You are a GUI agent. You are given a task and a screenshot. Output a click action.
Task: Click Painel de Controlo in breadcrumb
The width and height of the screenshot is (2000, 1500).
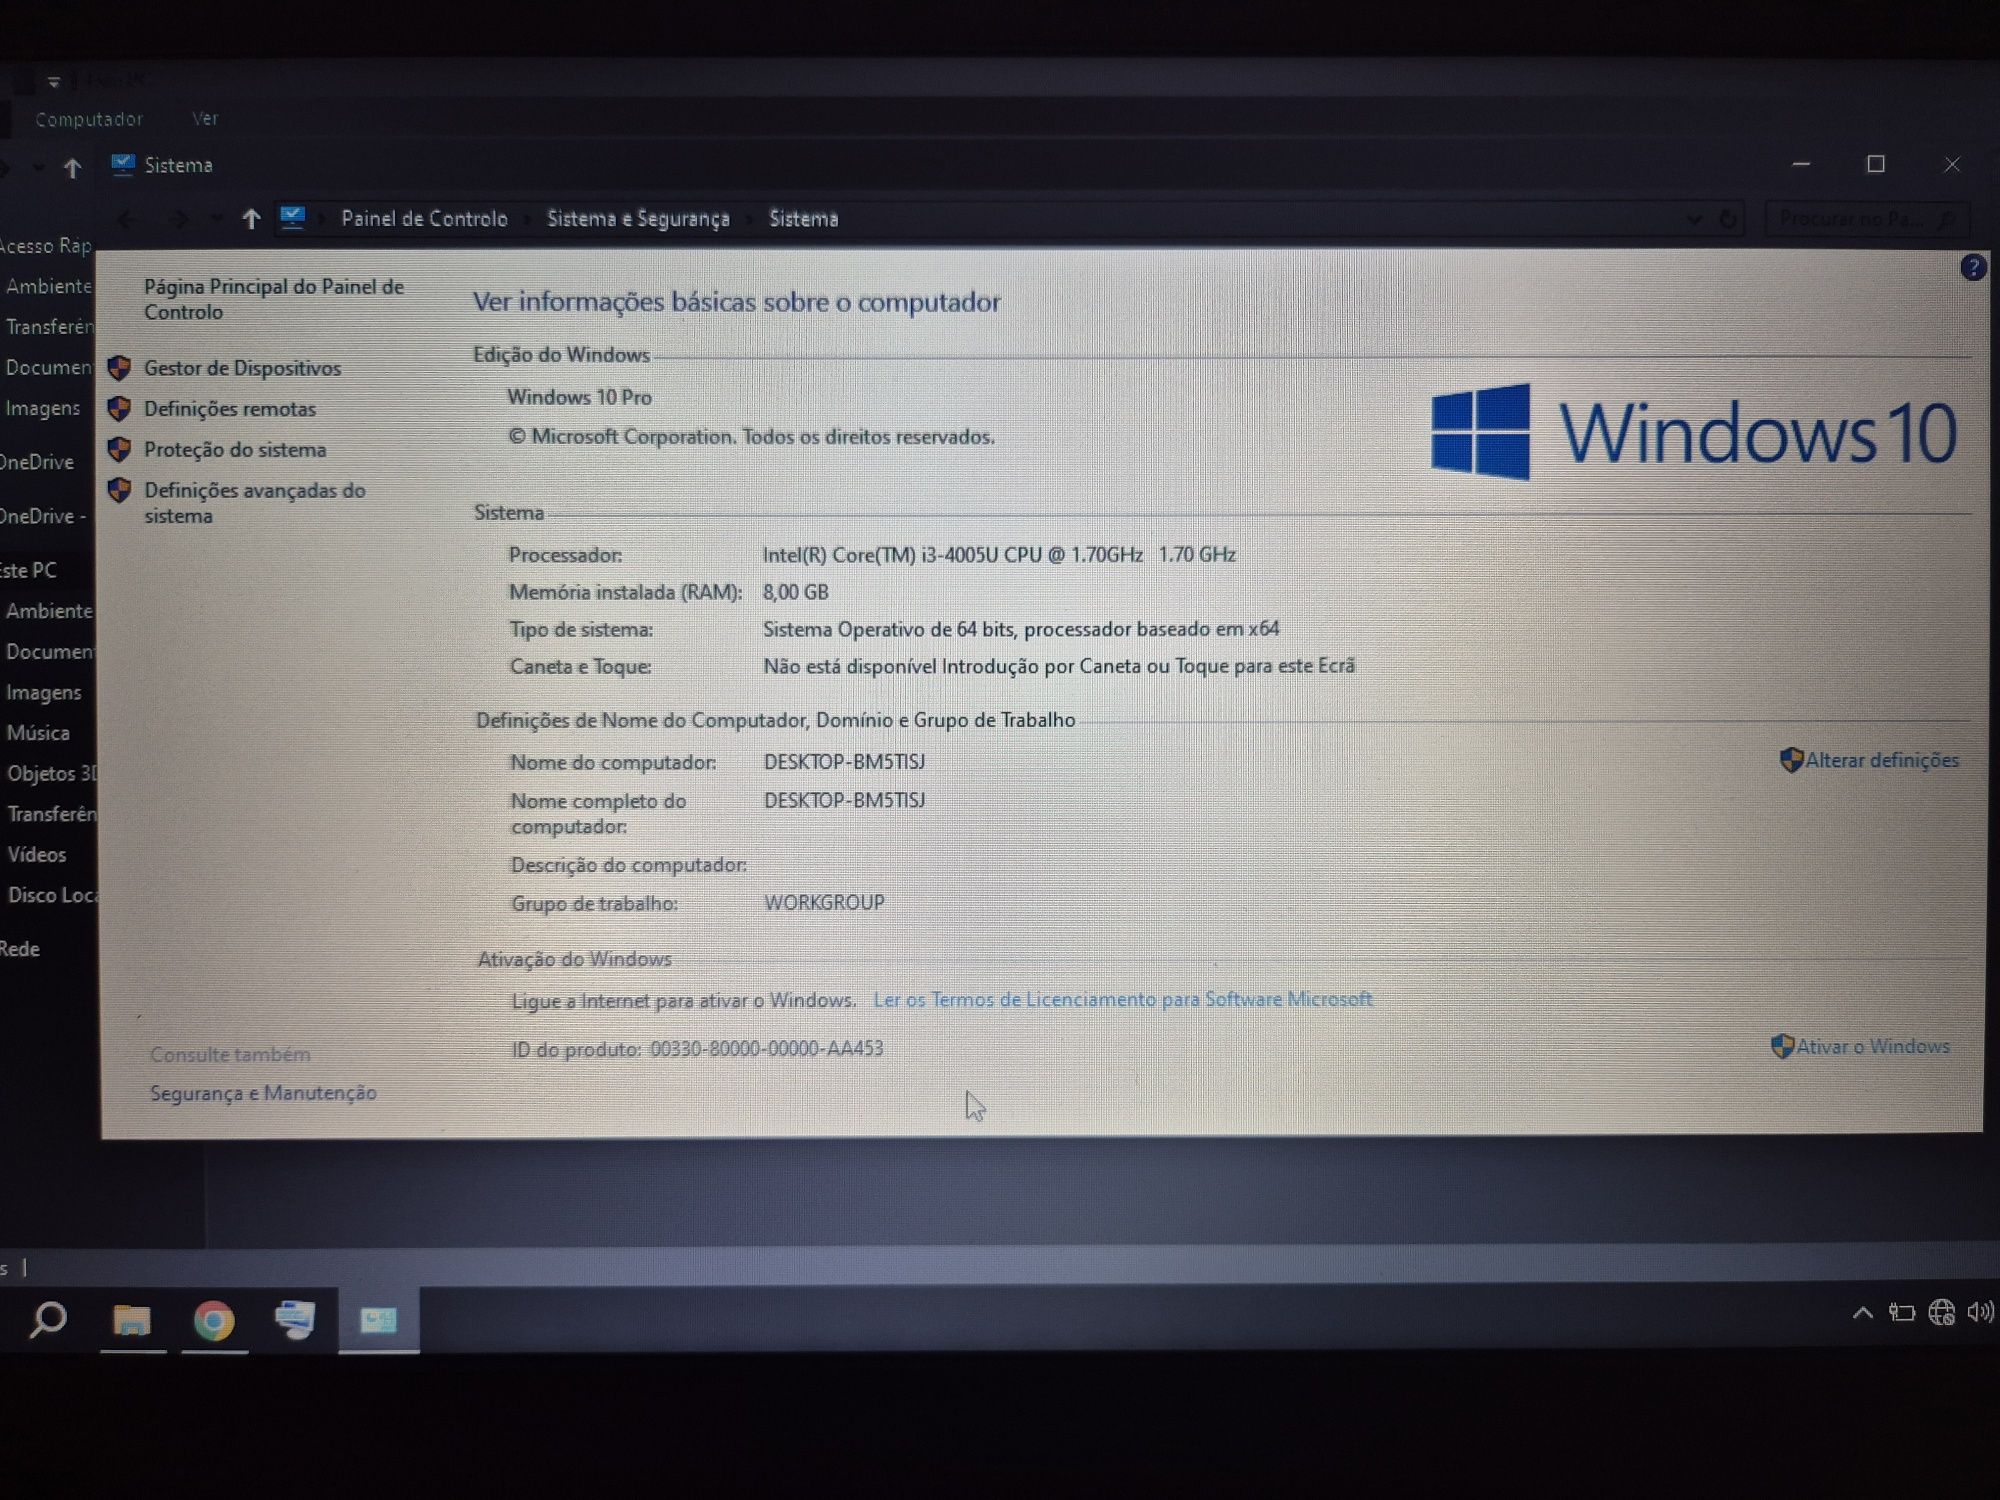click(x=424, y=219)
